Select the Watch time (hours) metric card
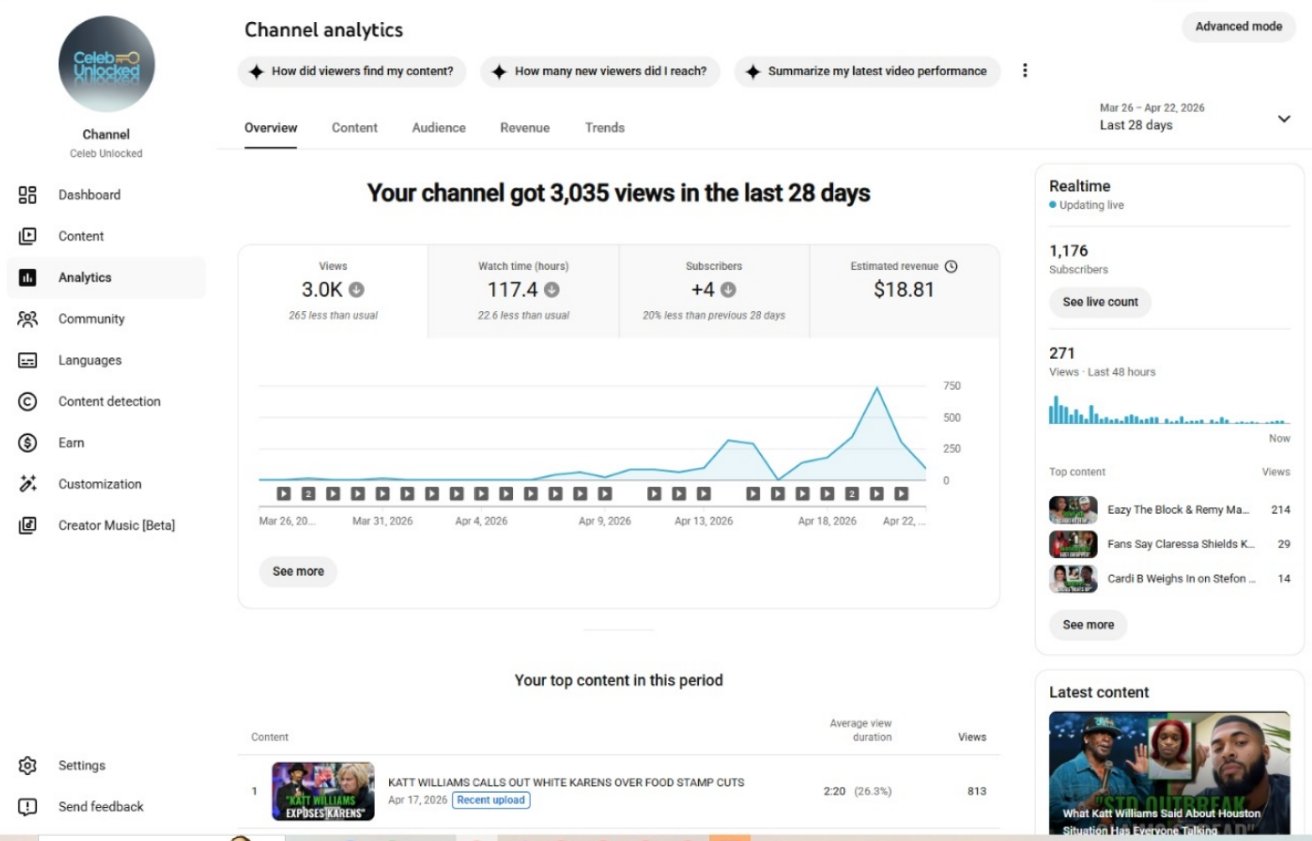The image size is (1312, 841). coord(523,290)
